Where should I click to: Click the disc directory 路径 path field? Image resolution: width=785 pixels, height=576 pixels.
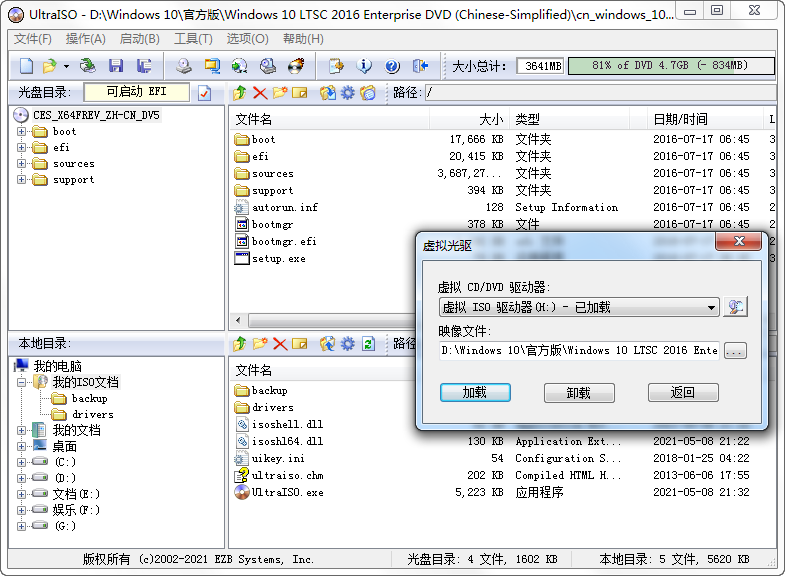tap(600, 93)
